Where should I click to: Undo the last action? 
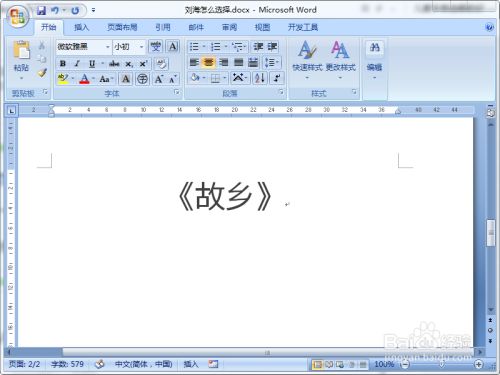click(55, 10)
